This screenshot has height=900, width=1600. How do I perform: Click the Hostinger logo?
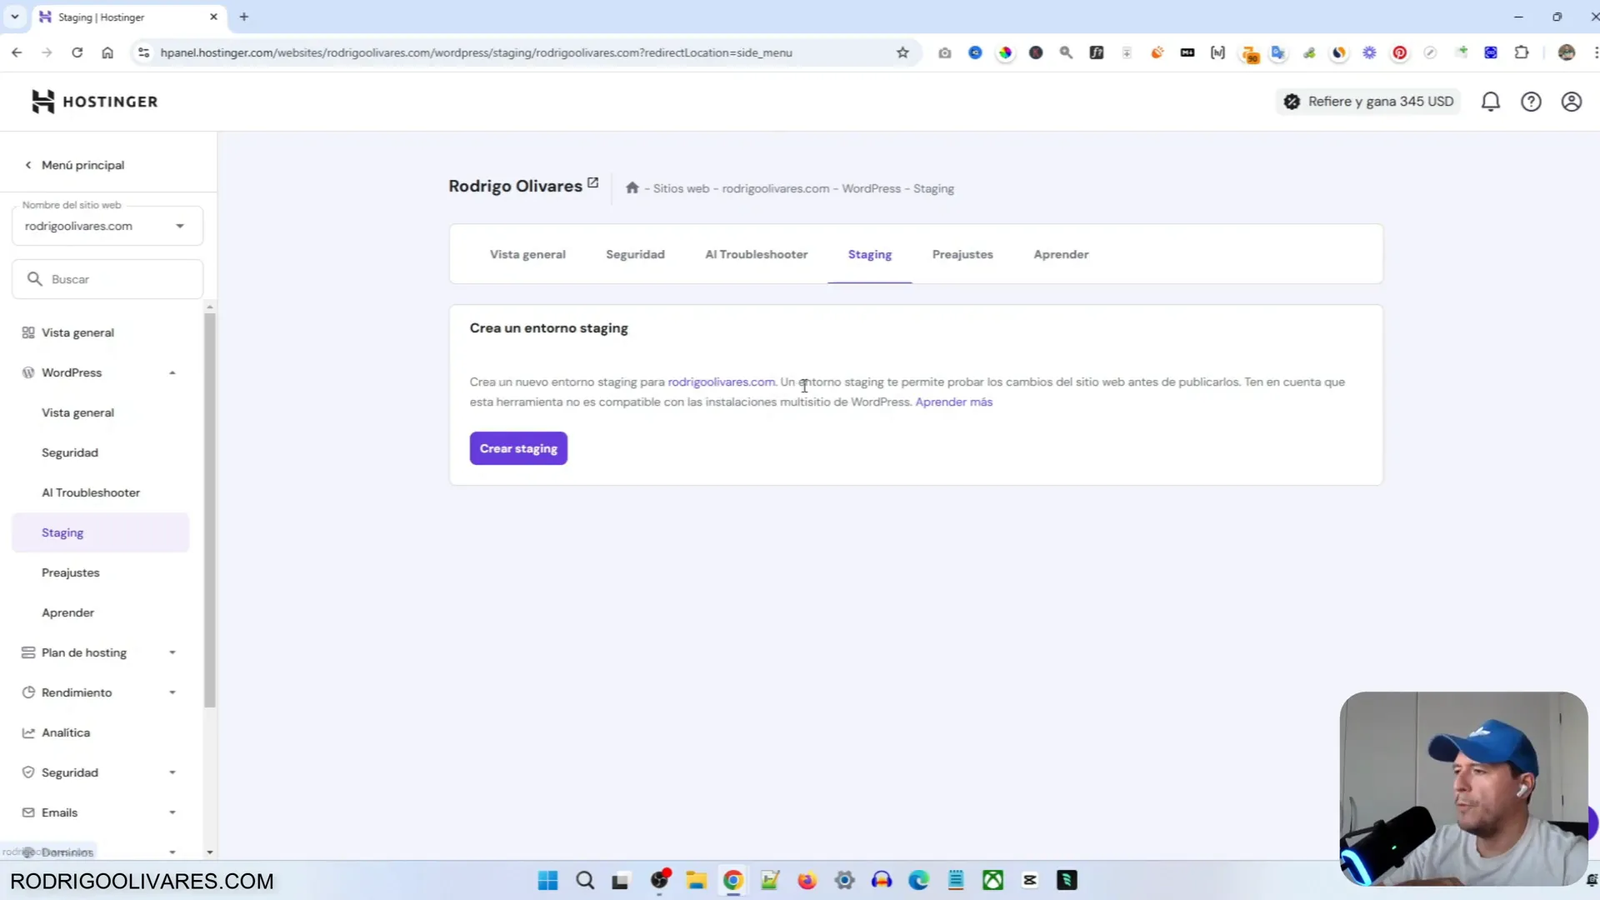(x=94, y=101)
